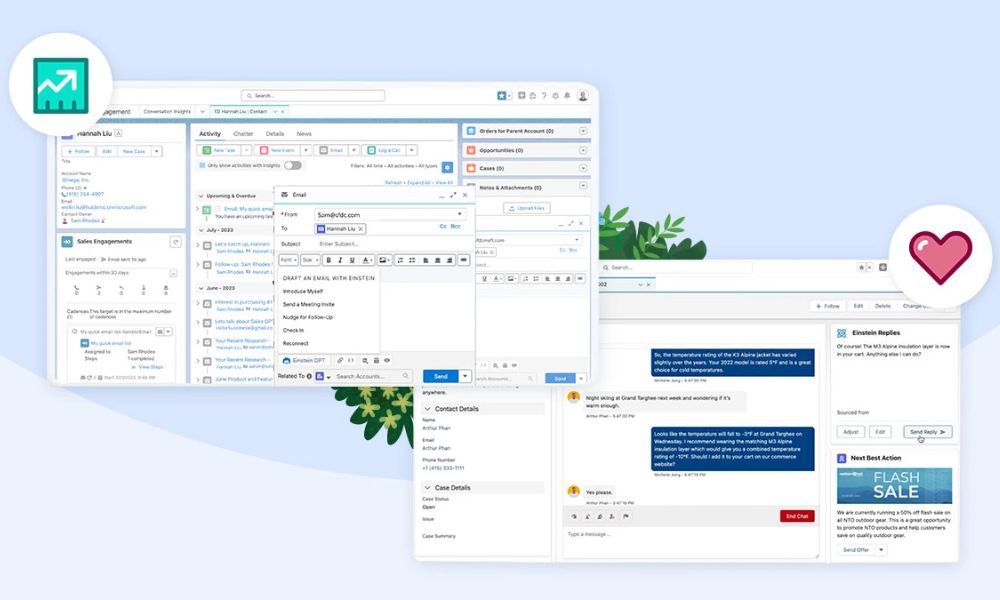The width and height of the screenshot is (1000, 600).
Task: Select Introduce Myself from the Einstein draft menu
Action: tap(303, 291)
